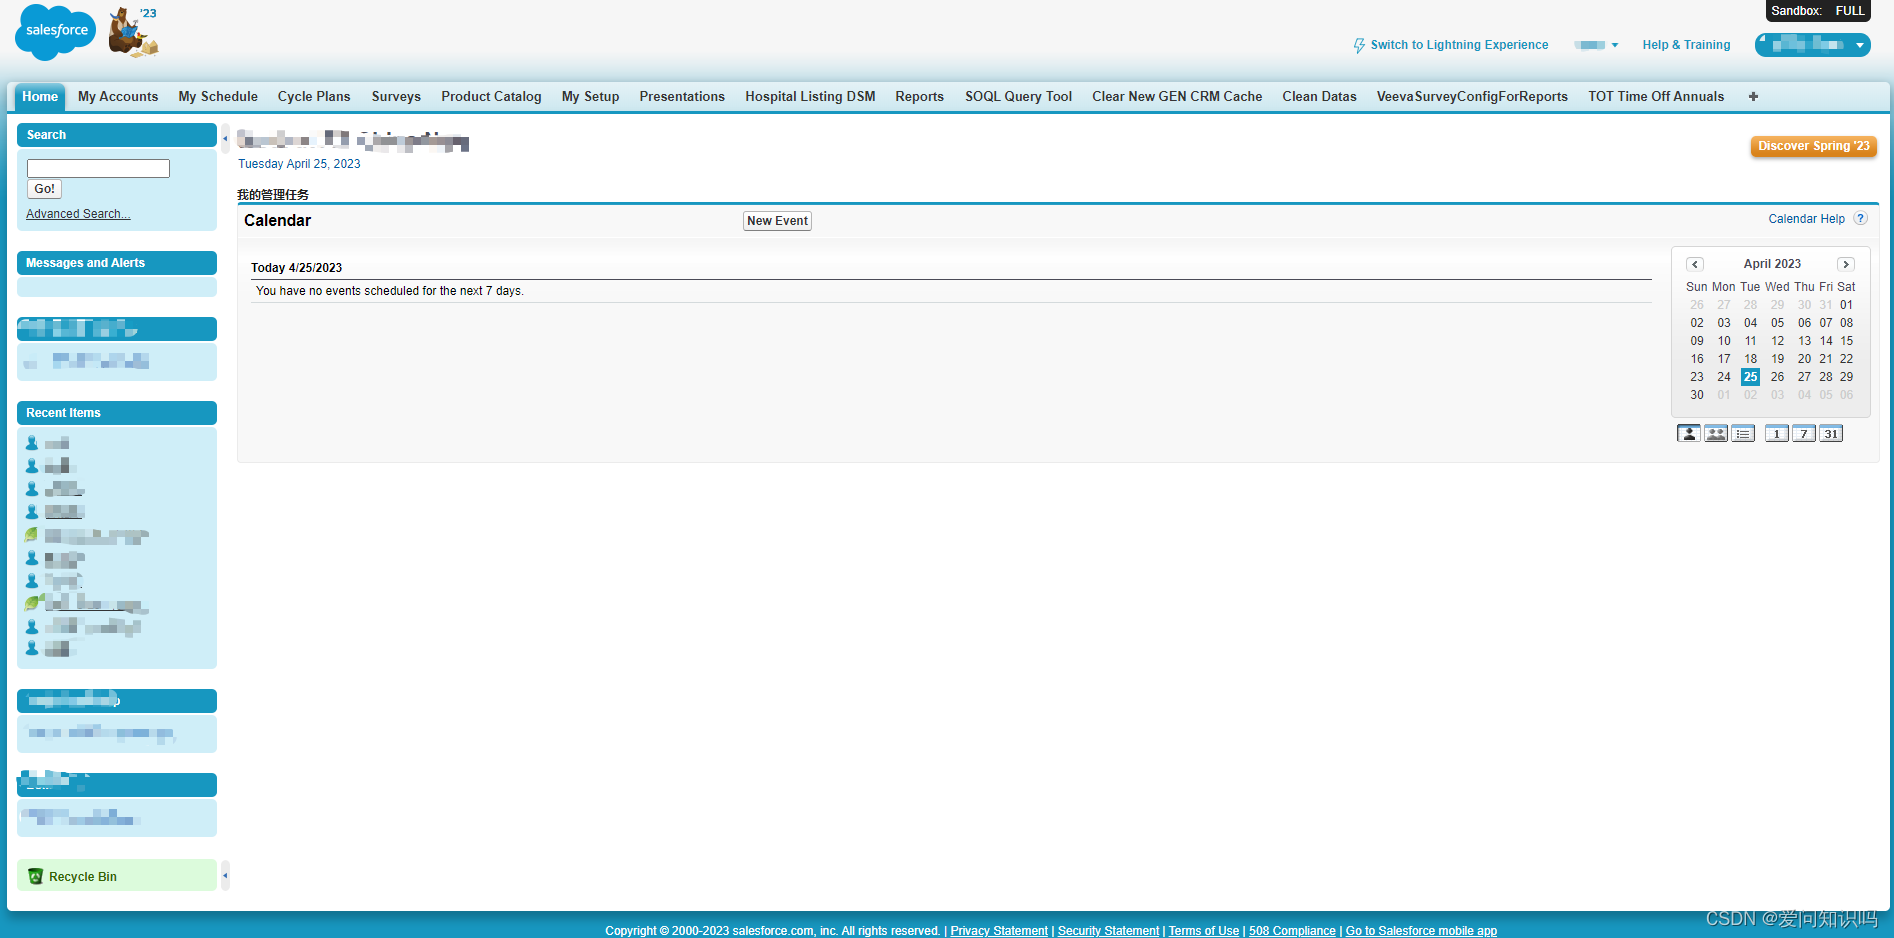Click Go to Salesforce mobile app link
The image size is (1894, 938).
tap(1421, 931)
